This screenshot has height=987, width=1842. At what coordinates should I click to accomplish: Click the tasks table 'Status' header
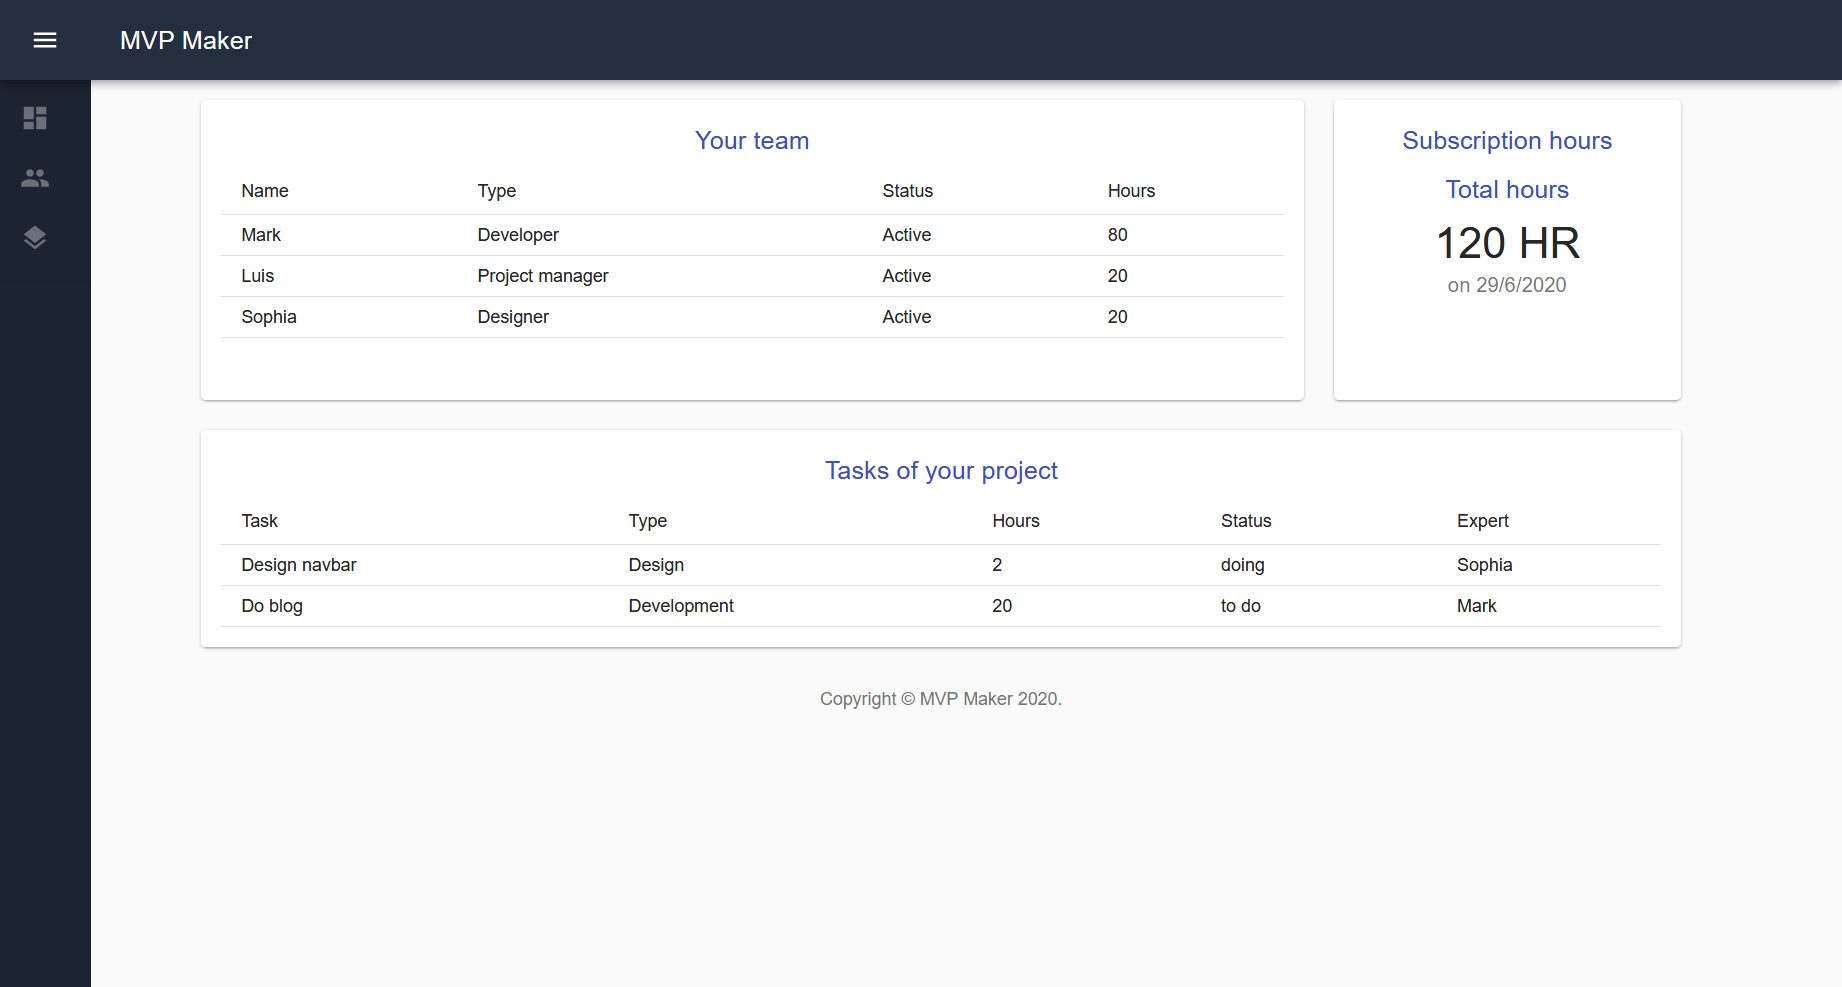1246,521
